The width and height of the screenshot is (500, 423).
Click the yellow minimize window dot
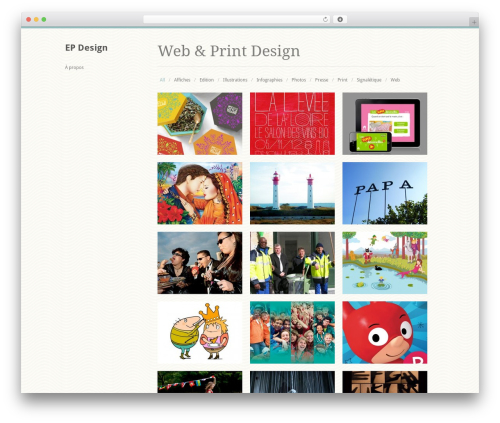pyautogui.click(x=36, y=19)
